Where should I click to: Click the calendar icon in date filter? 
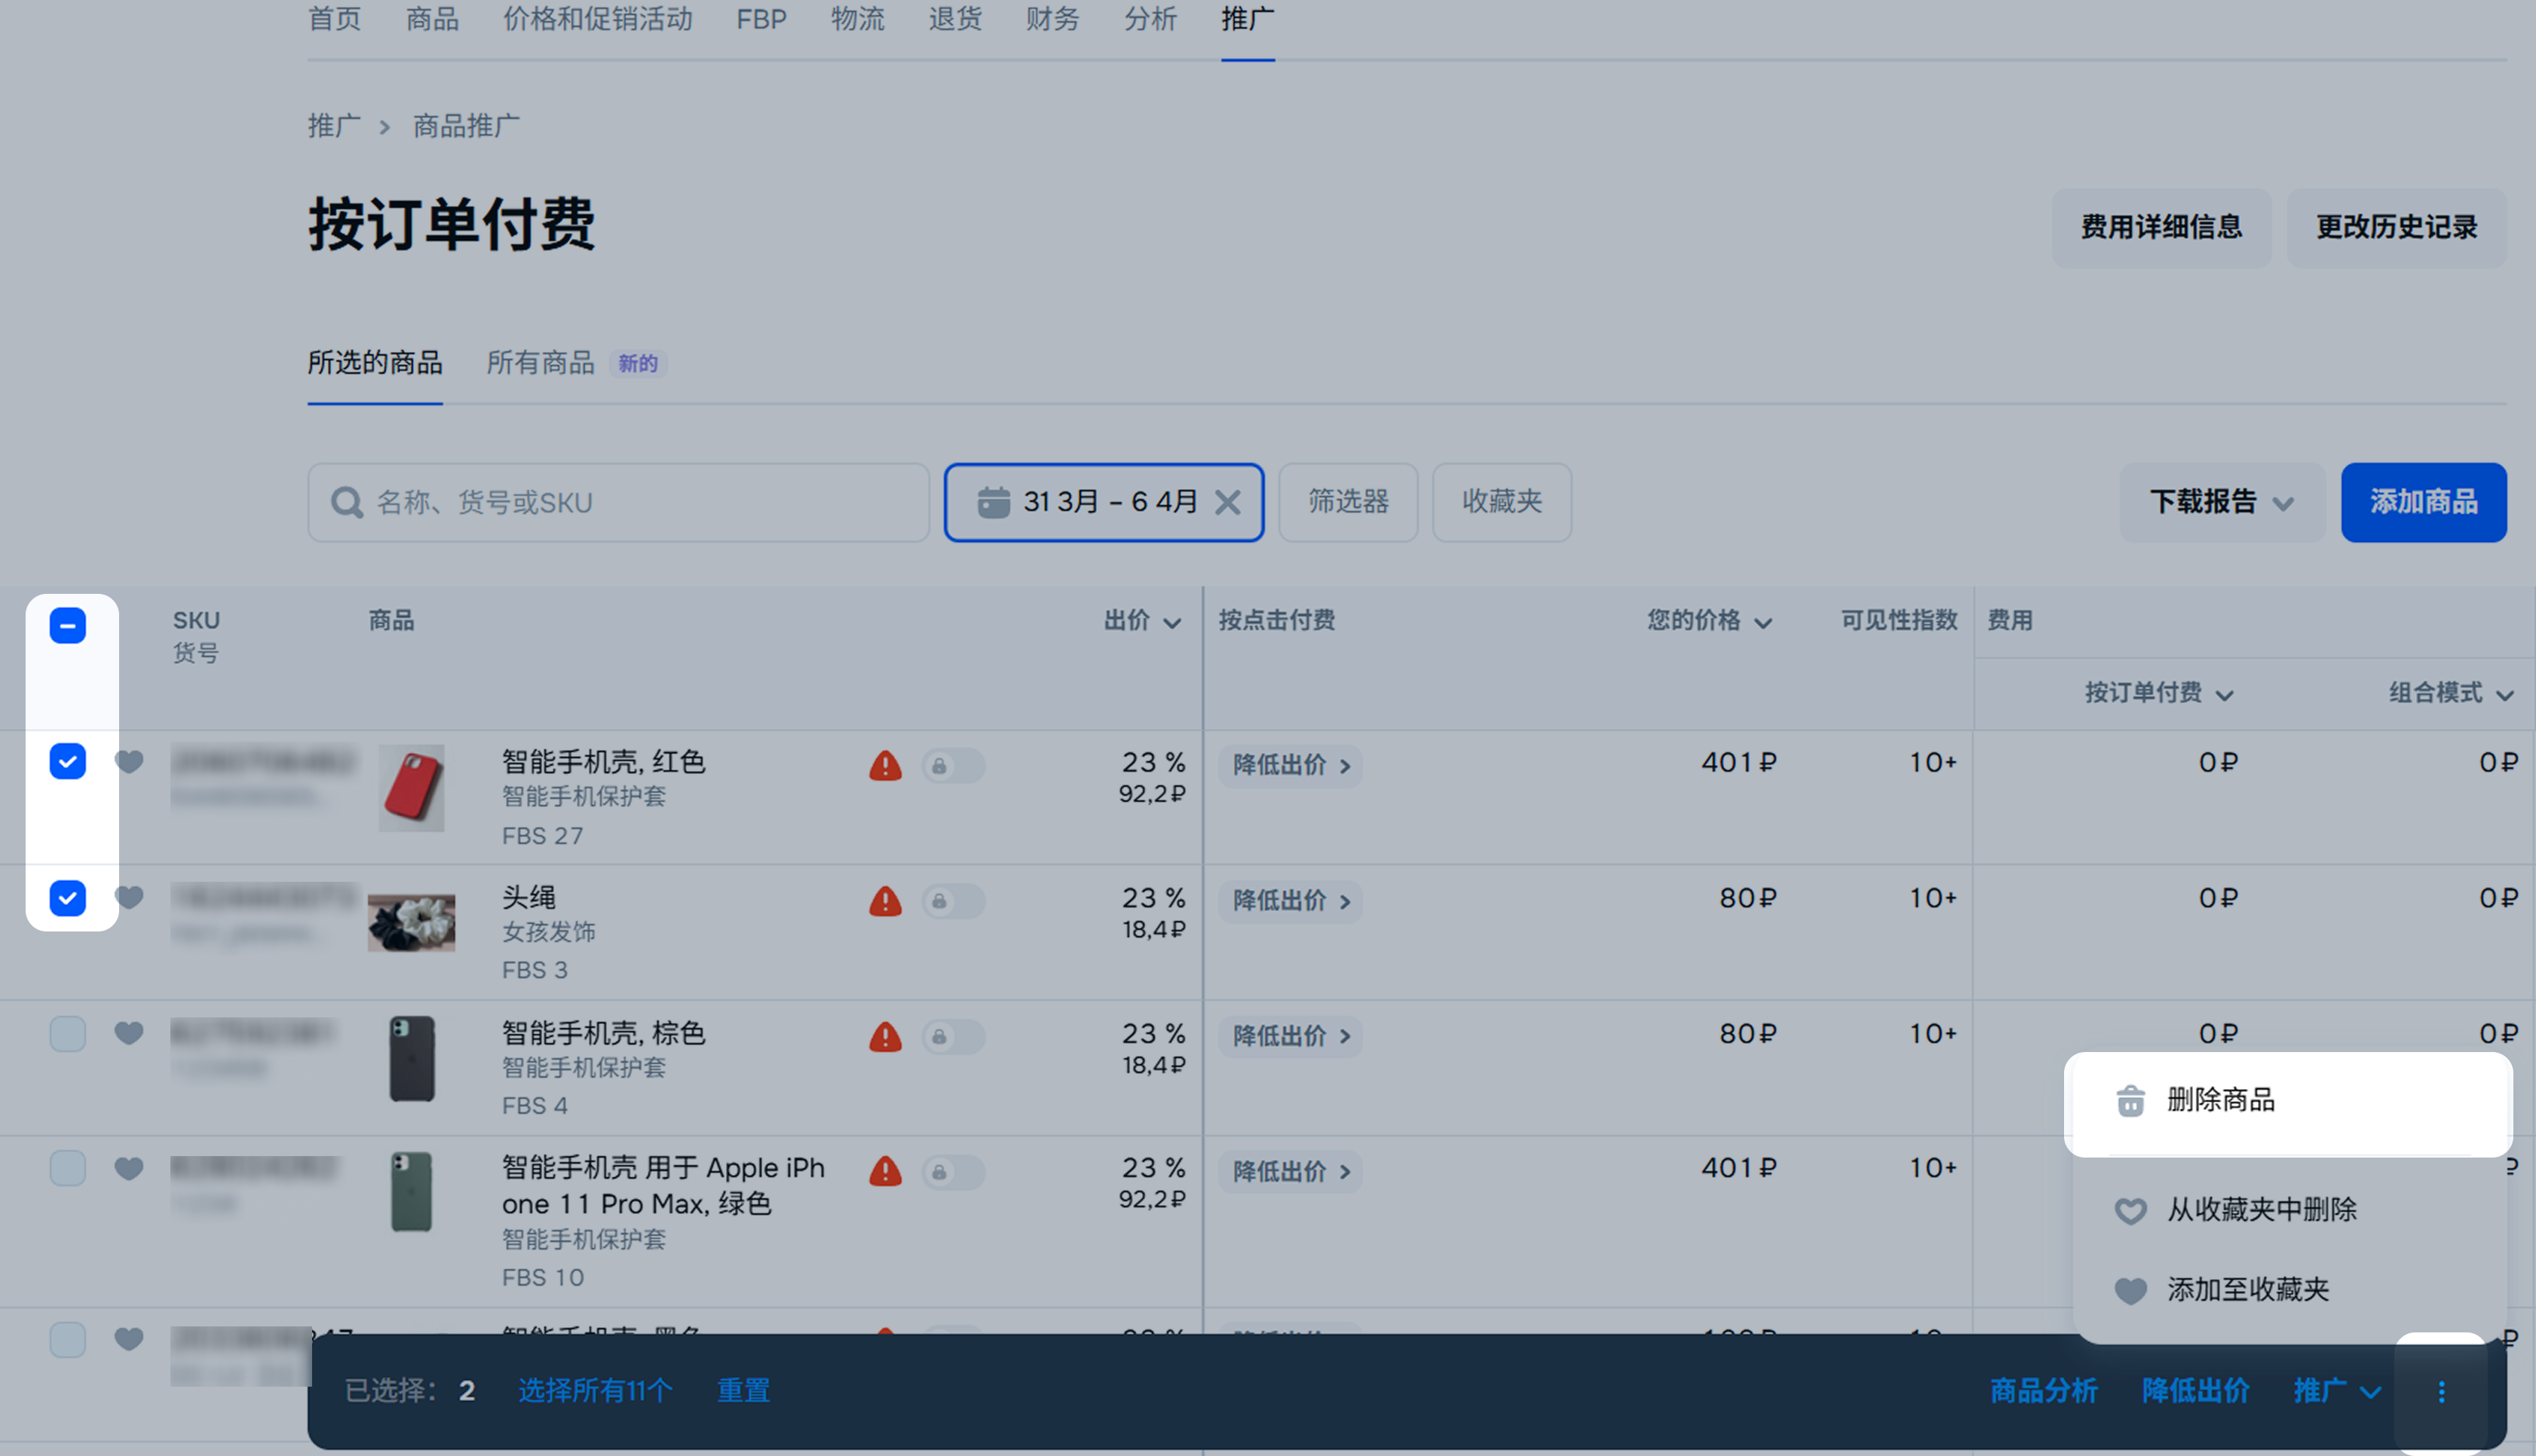click(993, 502)
